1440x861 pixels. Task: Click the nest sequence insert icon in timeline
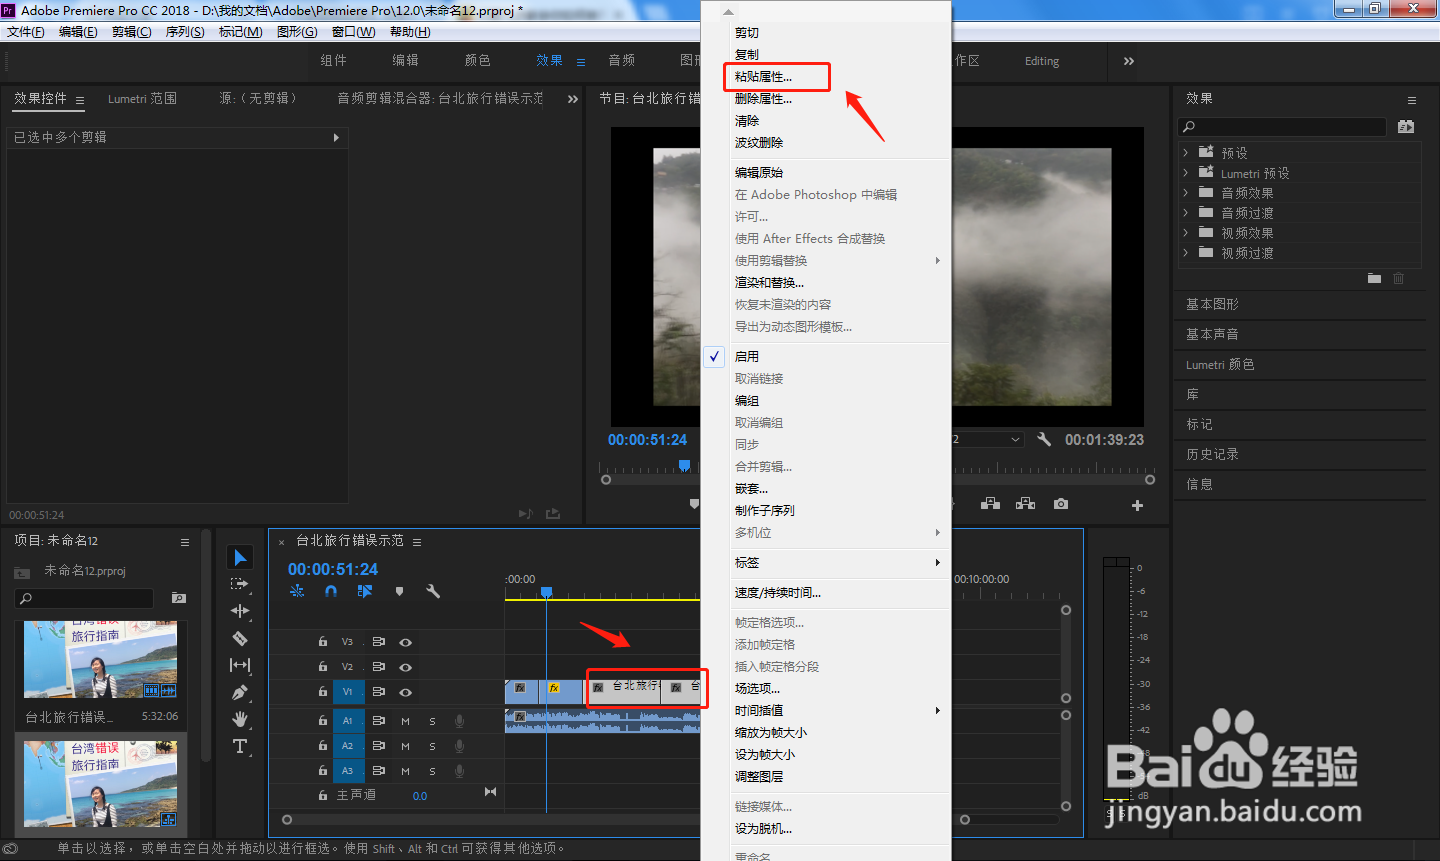coord(297,591)
